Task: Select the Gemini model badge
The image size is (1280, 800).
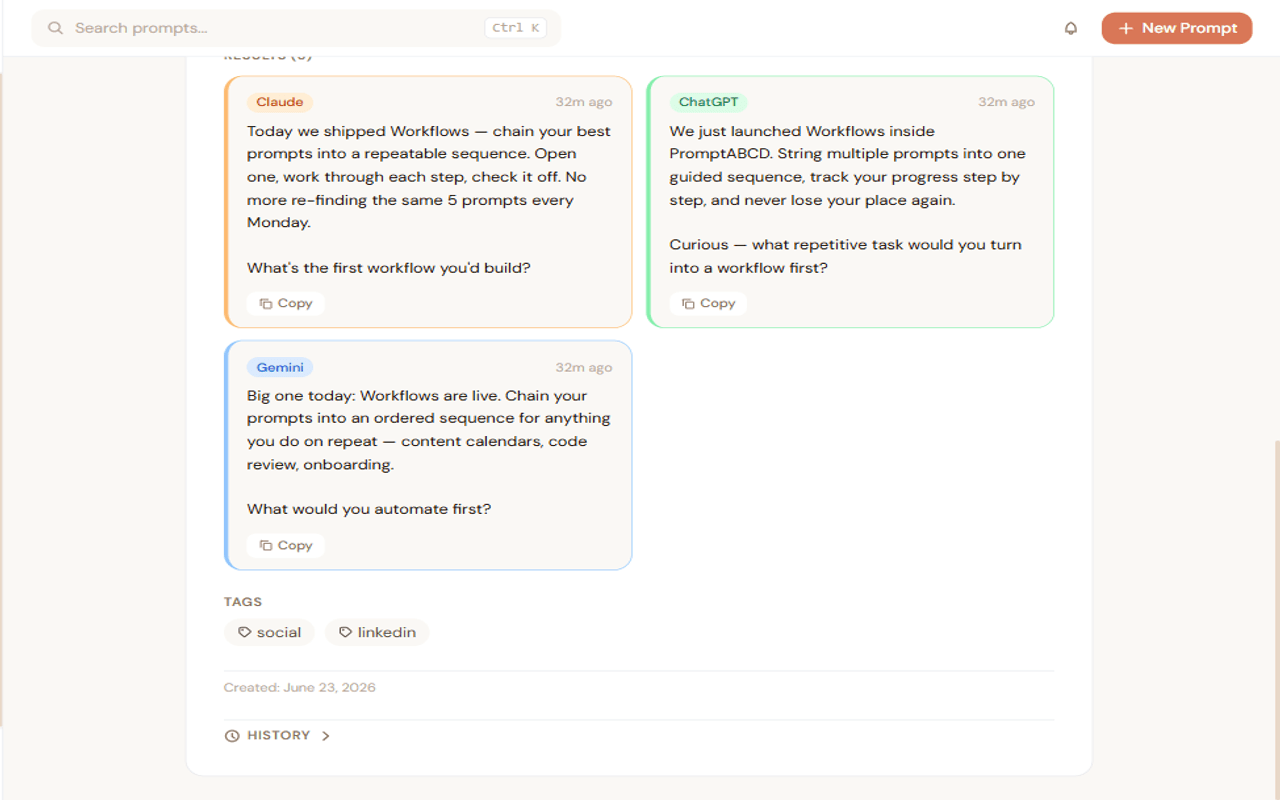Action: [x=280, y=367]
